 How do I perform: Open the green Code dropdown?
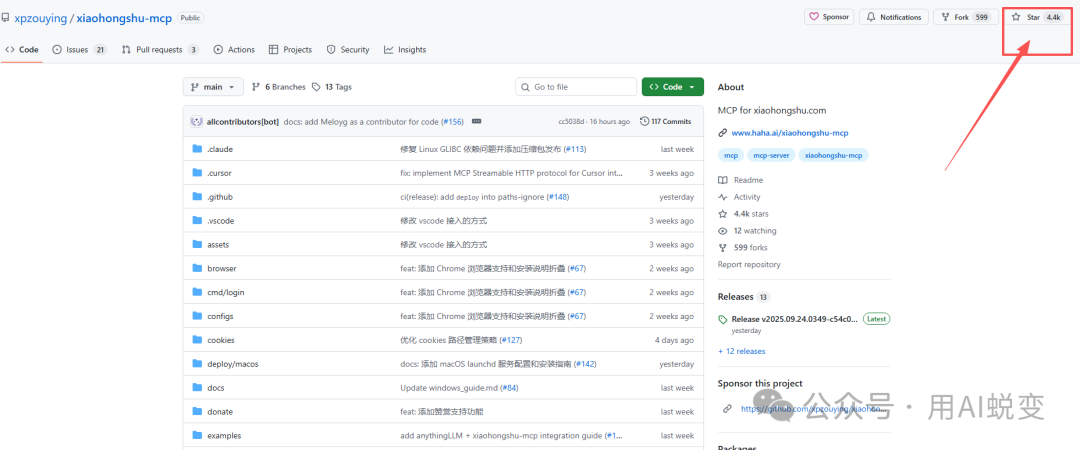(x=672, y=87)
